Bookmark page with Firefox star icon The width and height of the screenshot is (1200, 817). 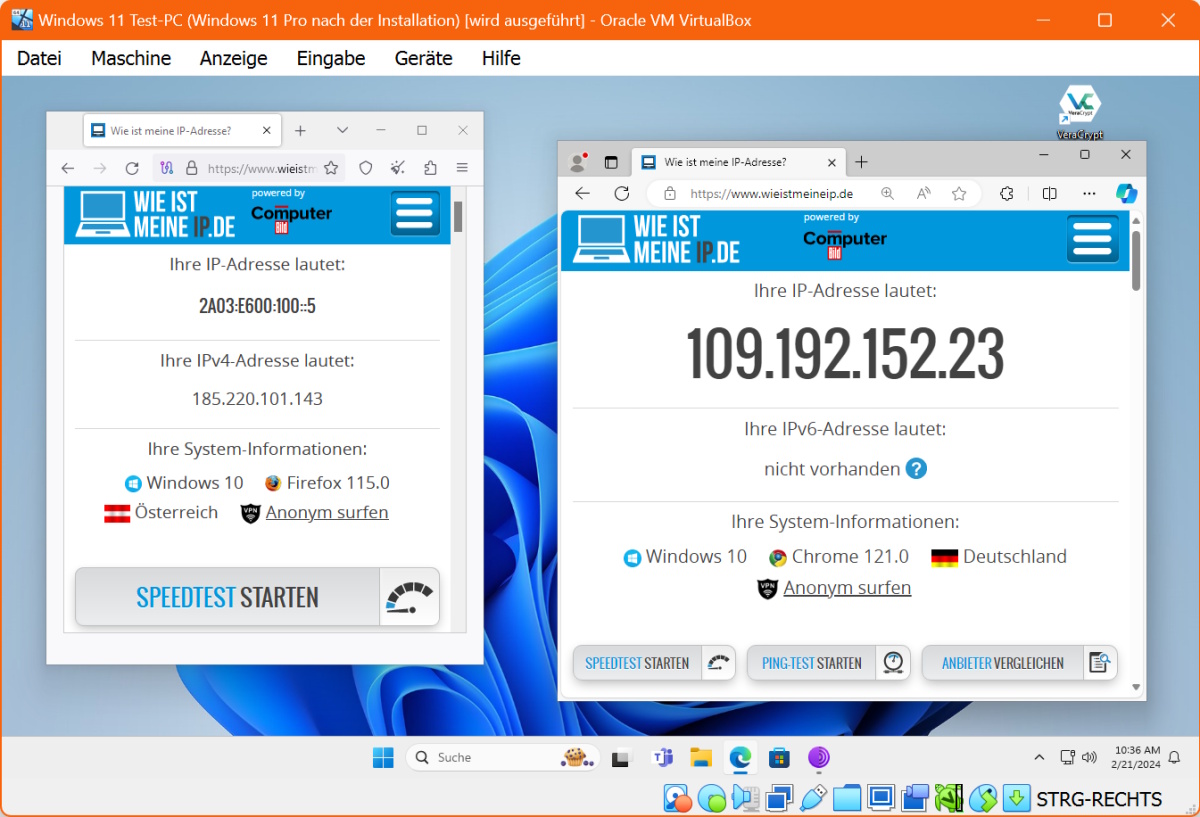331,168
